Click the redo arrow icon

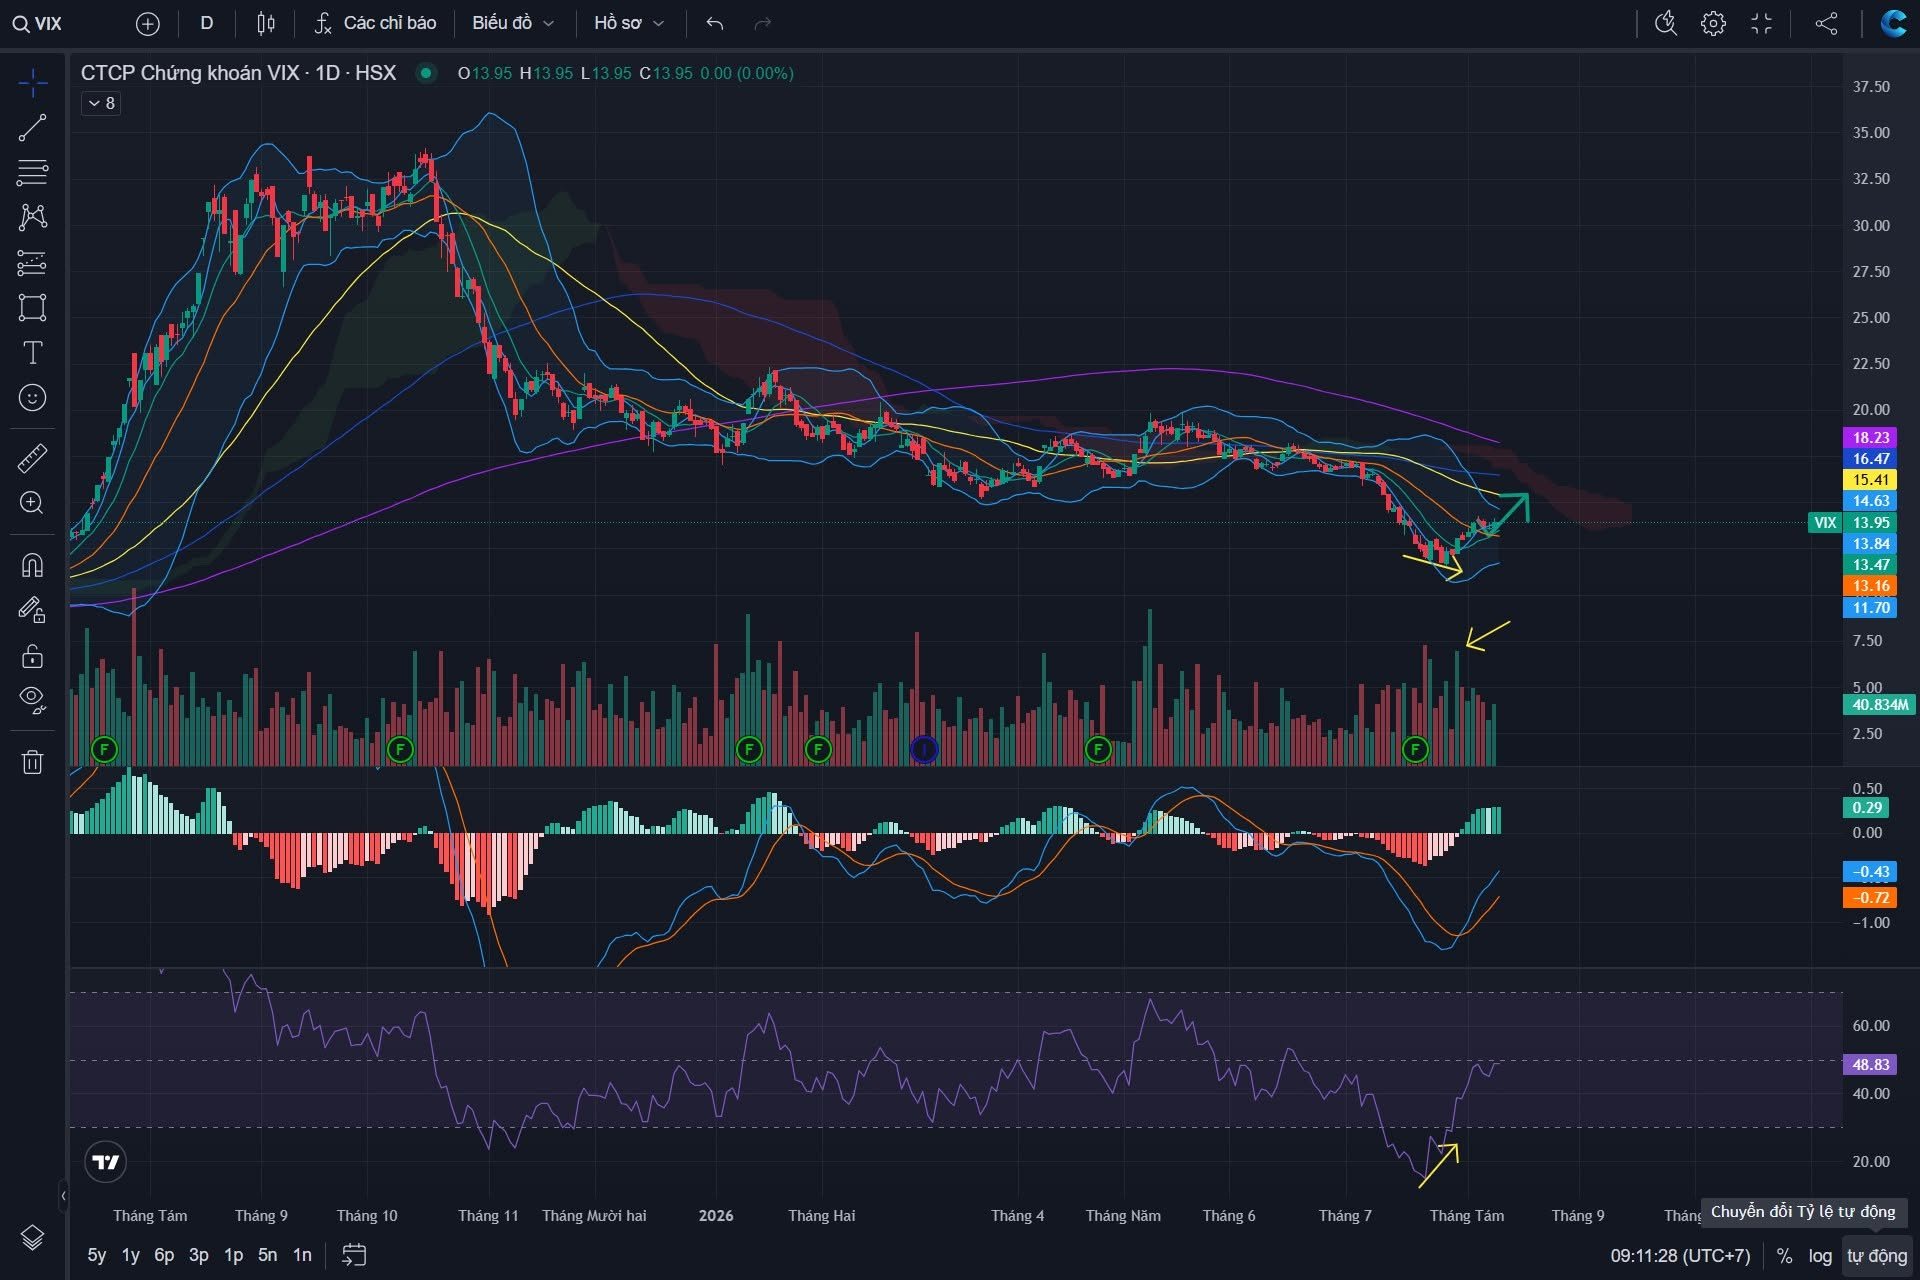pyautogui.click(x=762, y=24)
